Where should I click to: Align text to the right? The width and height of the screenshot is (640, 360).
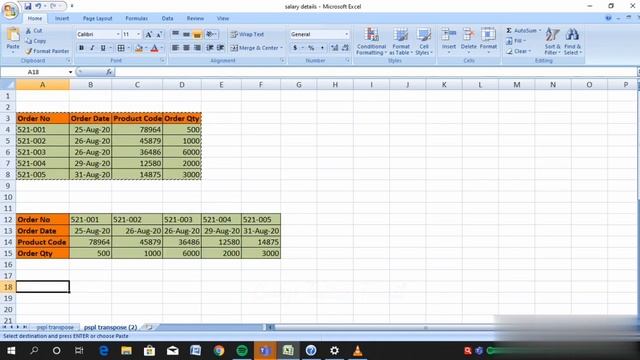[x=197, y=48]
